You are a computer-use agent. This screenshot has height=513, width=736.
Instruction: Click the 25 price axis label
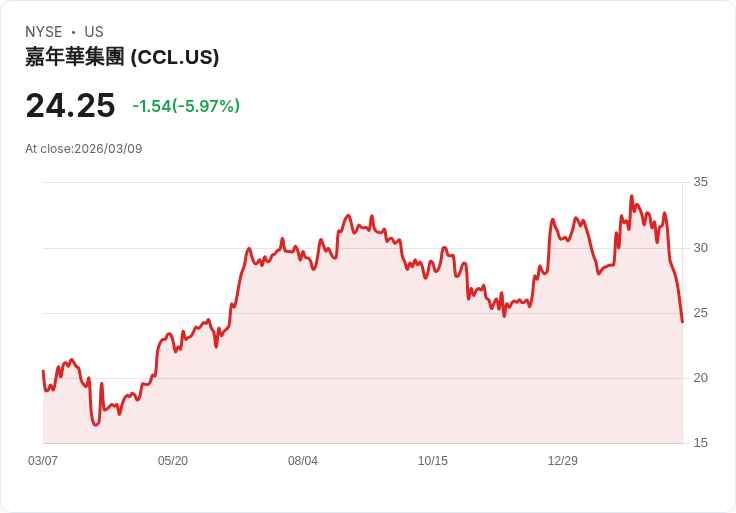tap(700, 313)
